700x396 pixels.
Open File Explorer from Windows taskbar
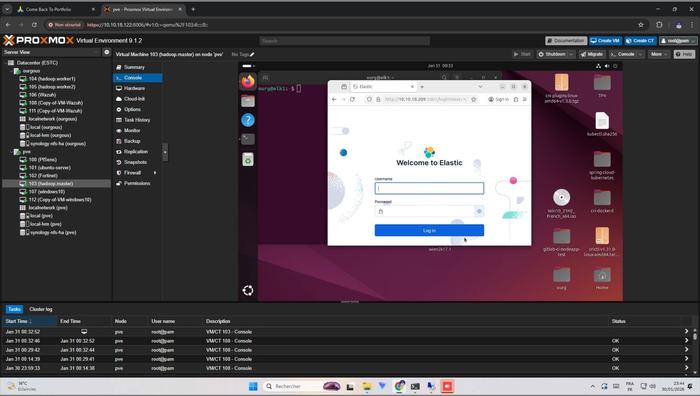(367, 386)
